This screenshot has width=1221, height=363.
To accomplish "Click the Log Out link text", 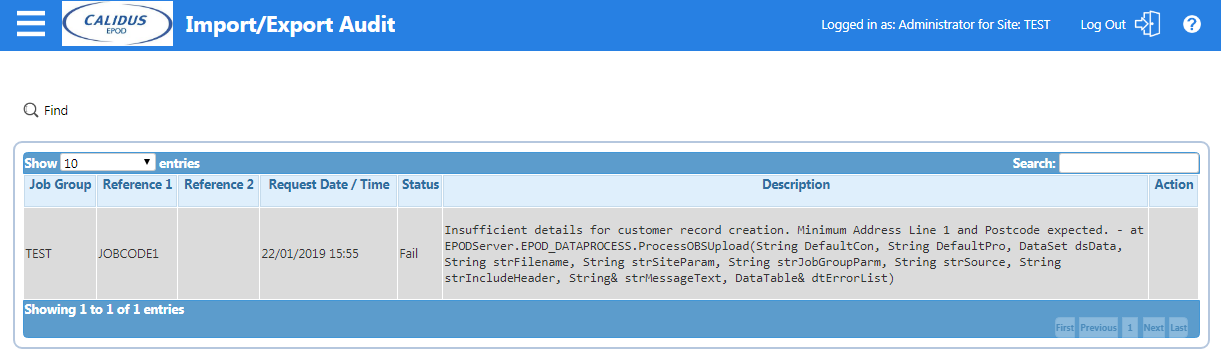I will tap(1103, 25).
